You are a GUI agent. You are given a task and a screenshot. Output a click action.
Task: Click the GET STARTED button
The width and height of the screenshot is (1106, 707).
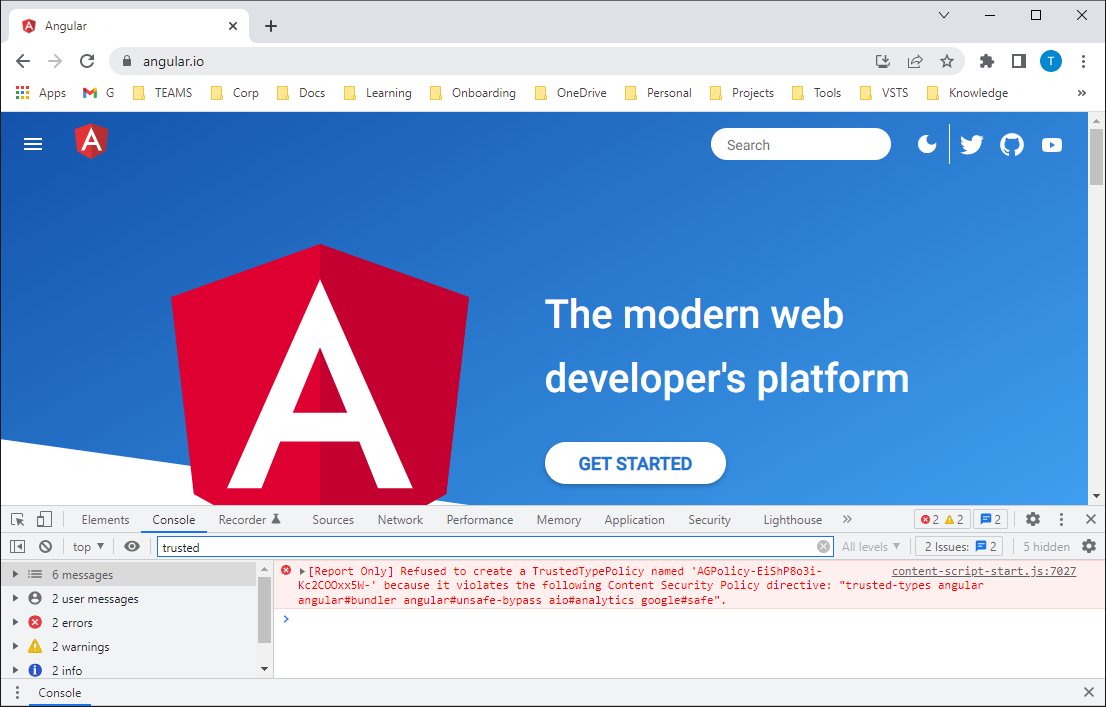coord(635,463)
